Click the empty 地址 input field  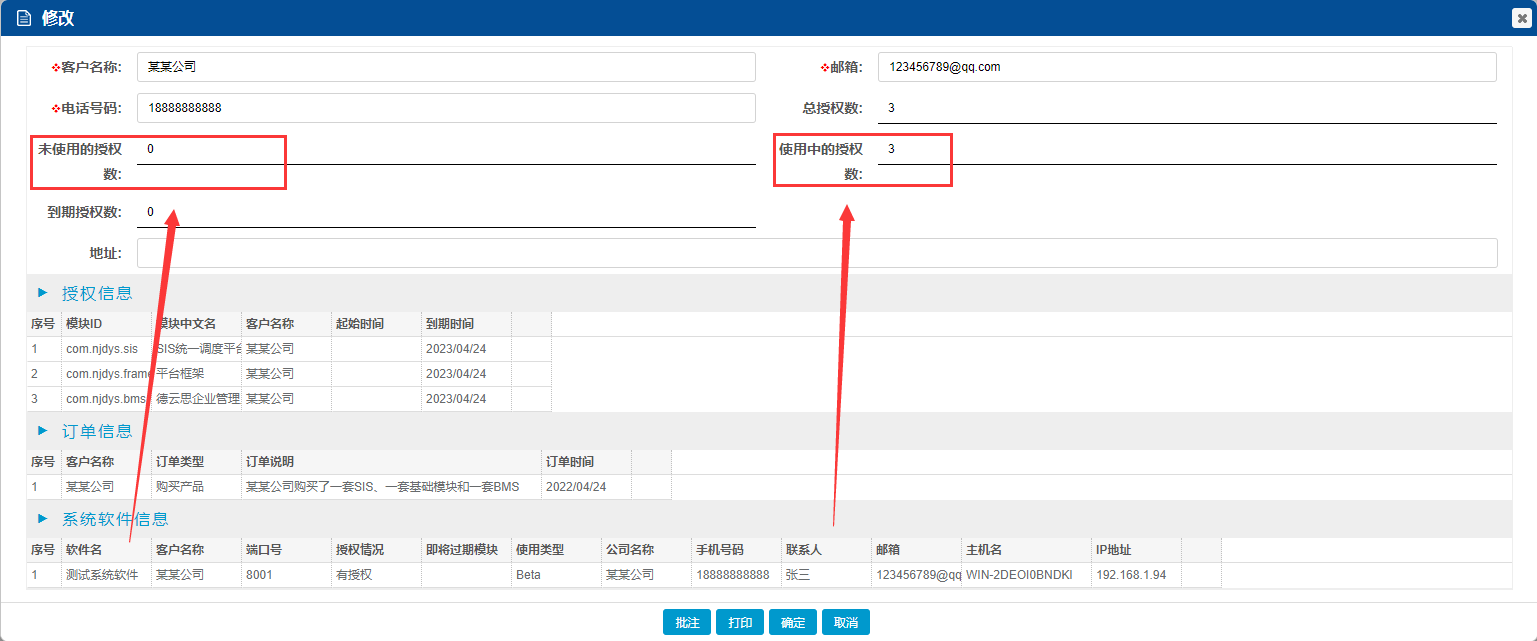[x=817, y=253]
